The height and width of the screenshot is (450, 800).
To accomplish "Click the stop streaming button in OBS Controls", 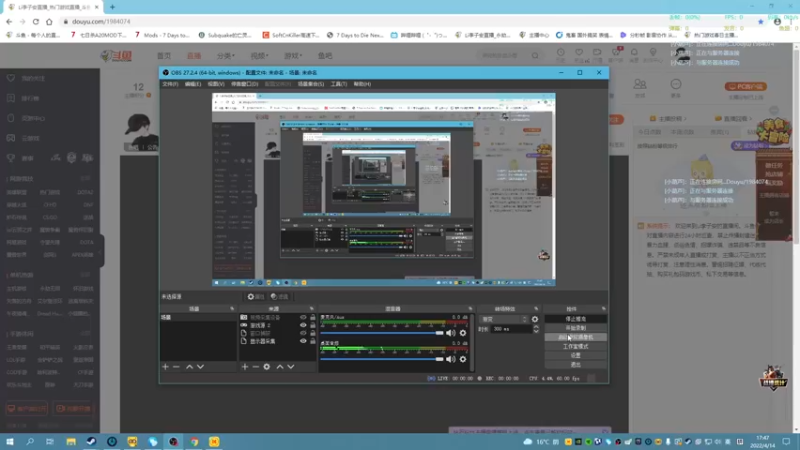I will tap(576, 319).
